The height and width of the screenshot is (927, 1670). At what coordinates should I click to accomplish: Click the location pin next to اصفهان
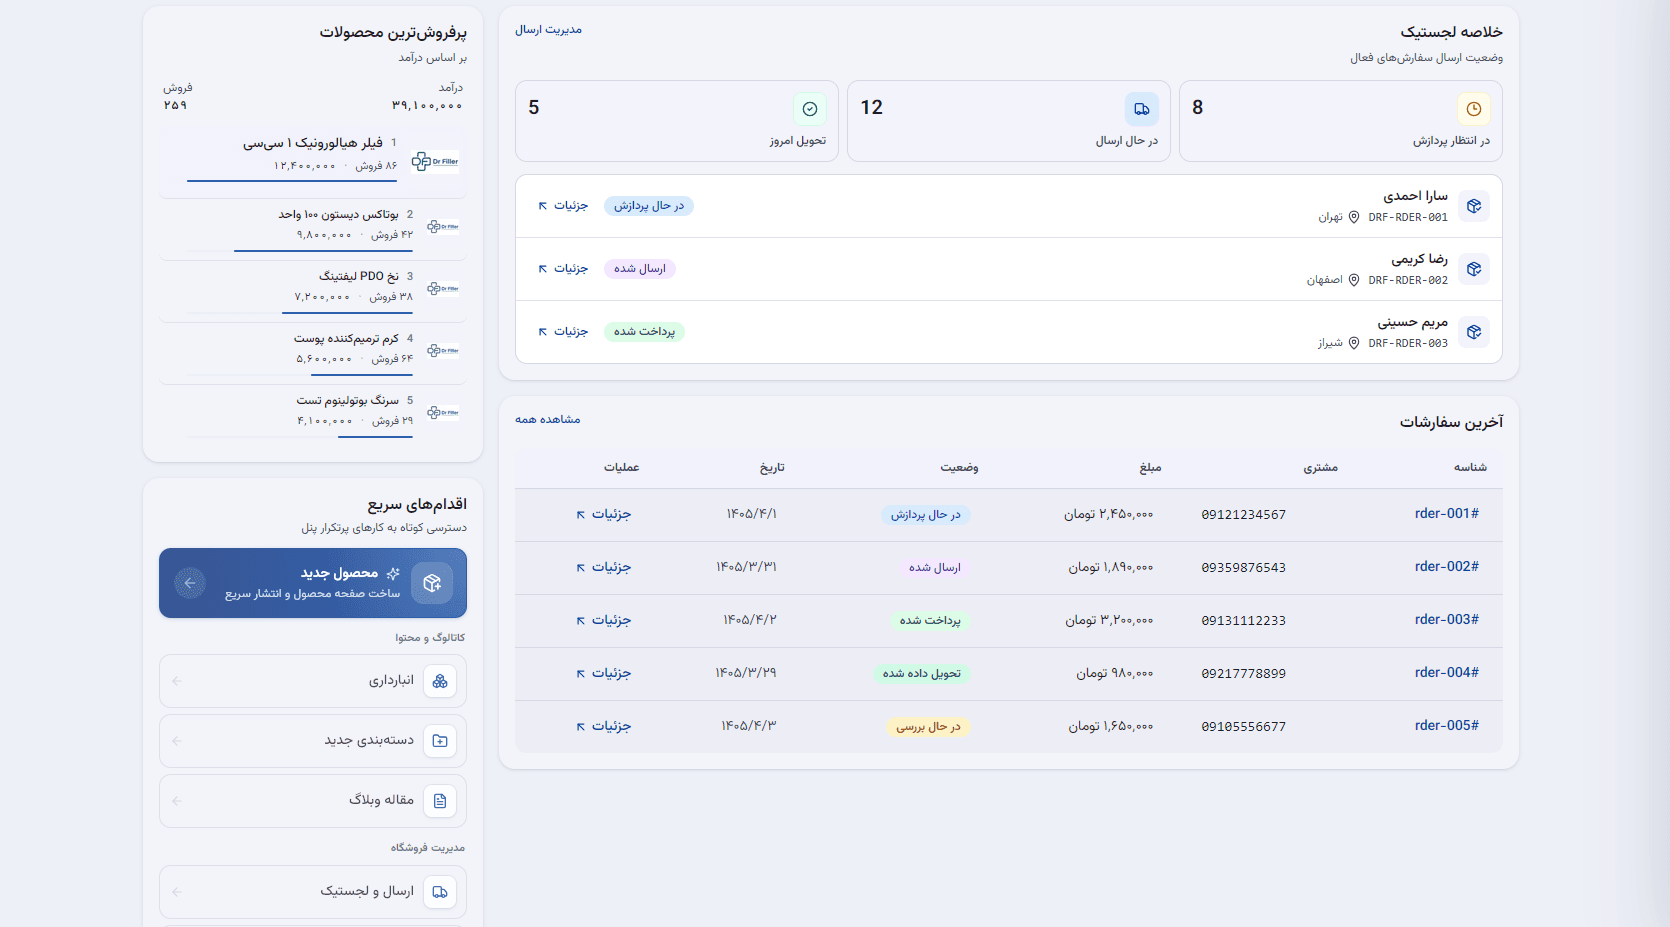(x=1354, y=280)
